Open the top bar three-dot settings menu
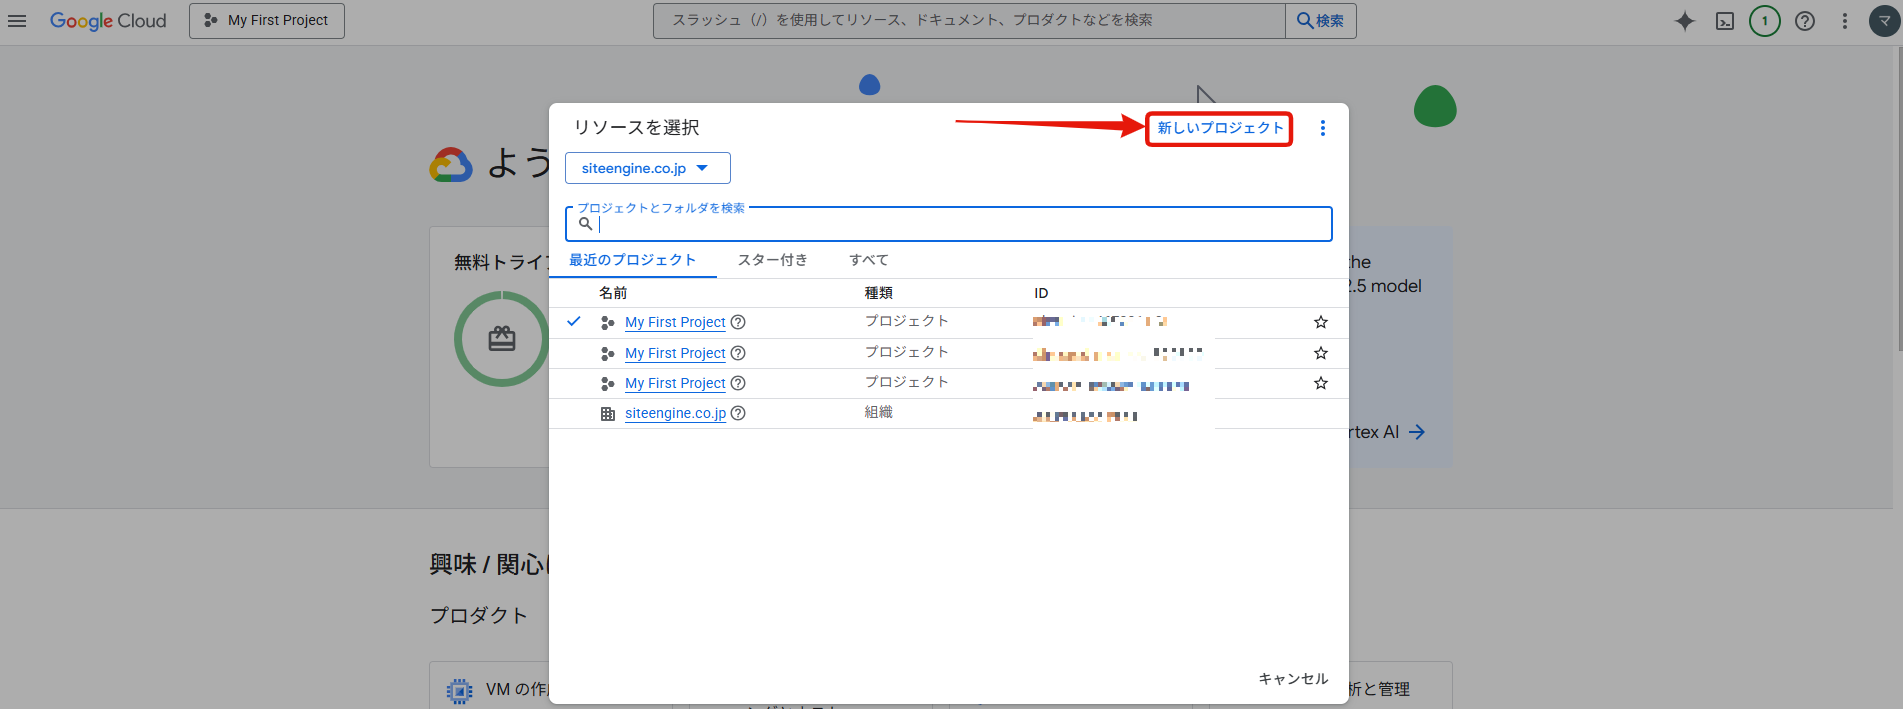 click(x=1845, y=21)
